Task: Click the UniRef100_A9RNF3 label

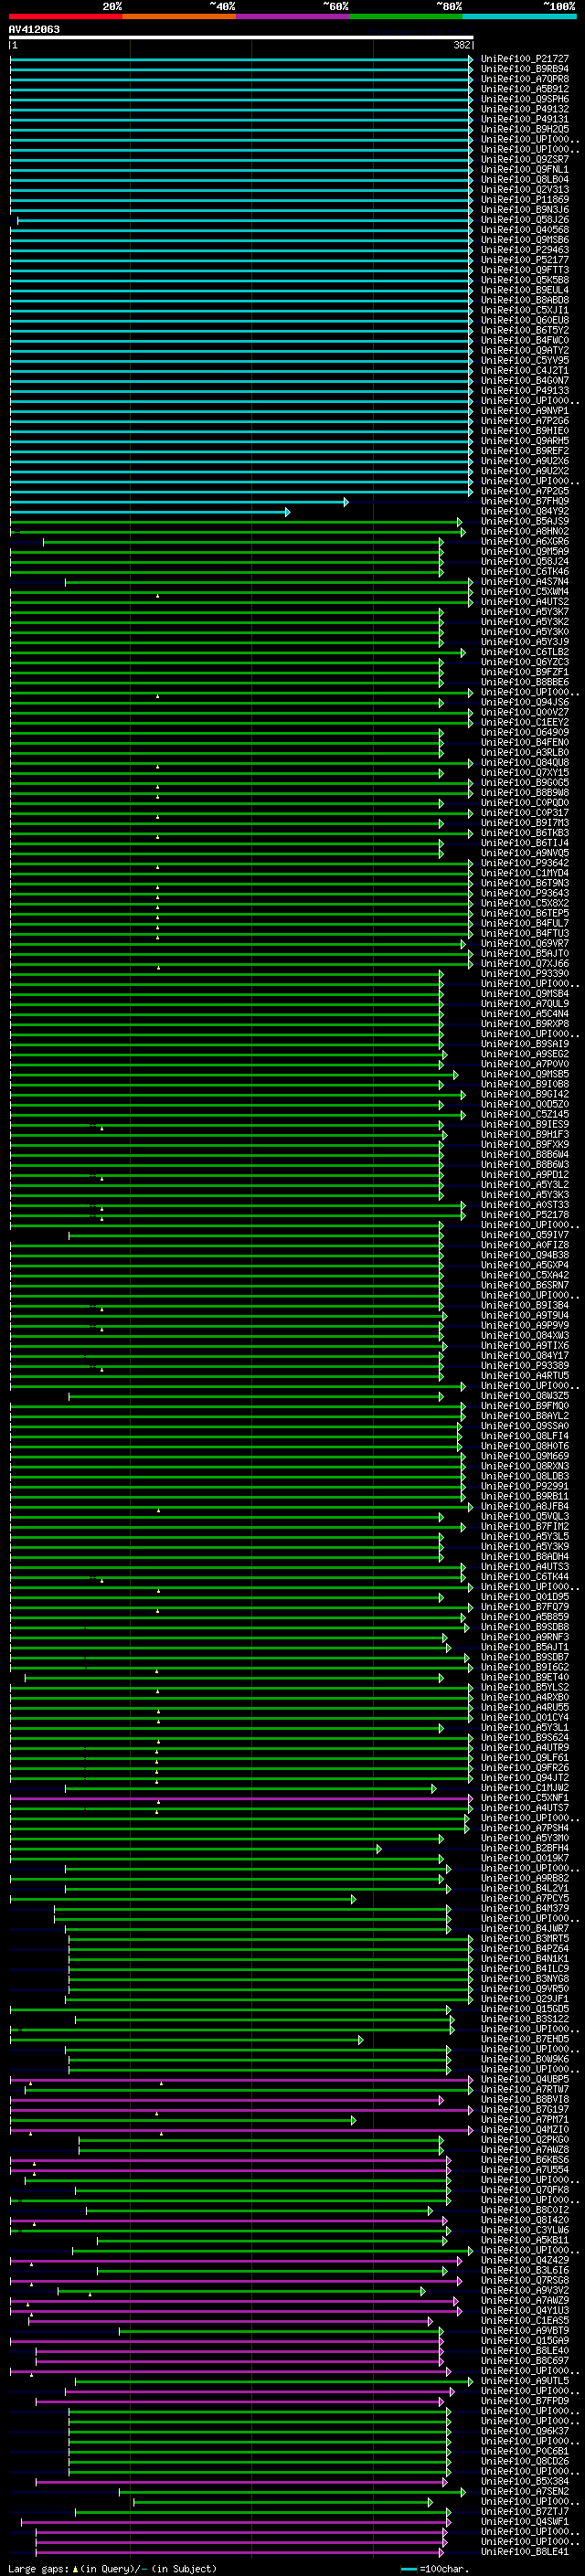Action: [525, 1638]
